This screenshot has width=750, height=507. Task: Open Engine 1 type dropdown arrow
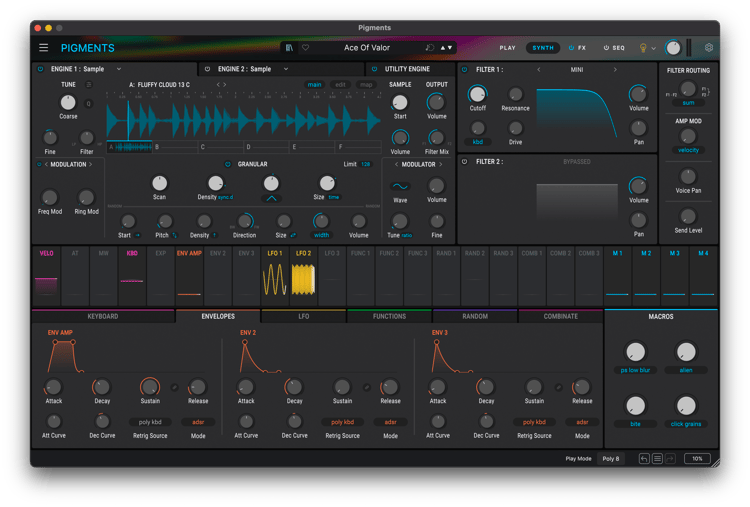point(119,69)
